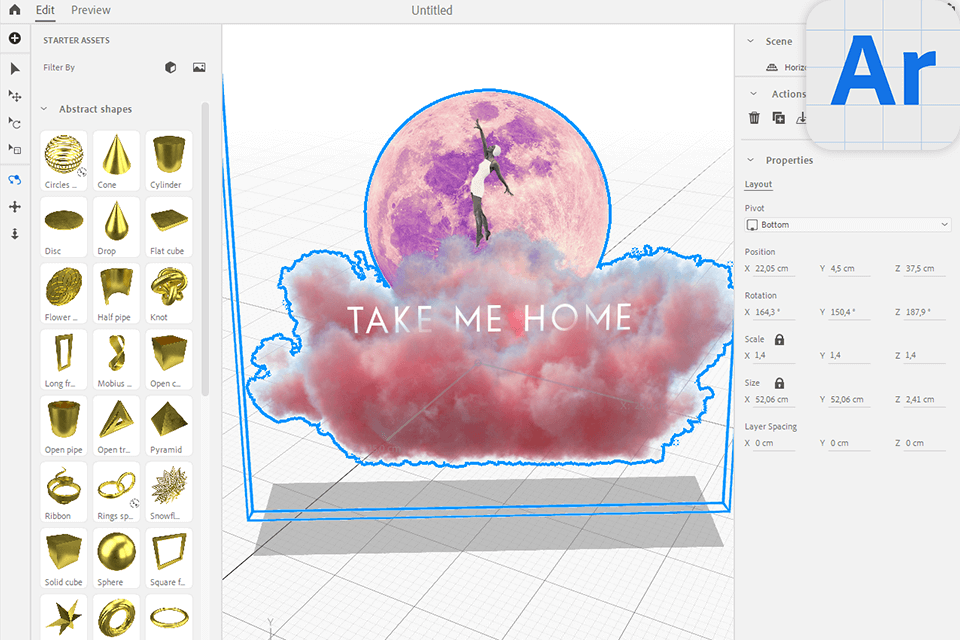
Task: Open the Add content plus icon
Action: coord(15,39)
